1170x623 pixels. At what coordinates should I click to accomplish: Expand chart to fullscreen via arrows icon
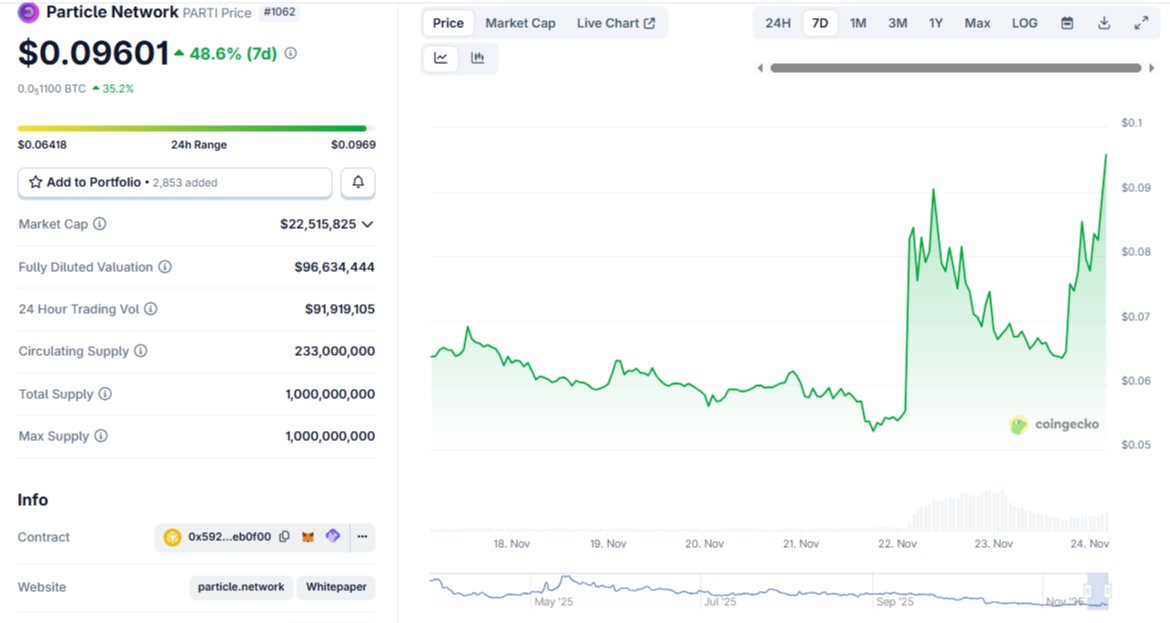click(x=1142, y=22)
